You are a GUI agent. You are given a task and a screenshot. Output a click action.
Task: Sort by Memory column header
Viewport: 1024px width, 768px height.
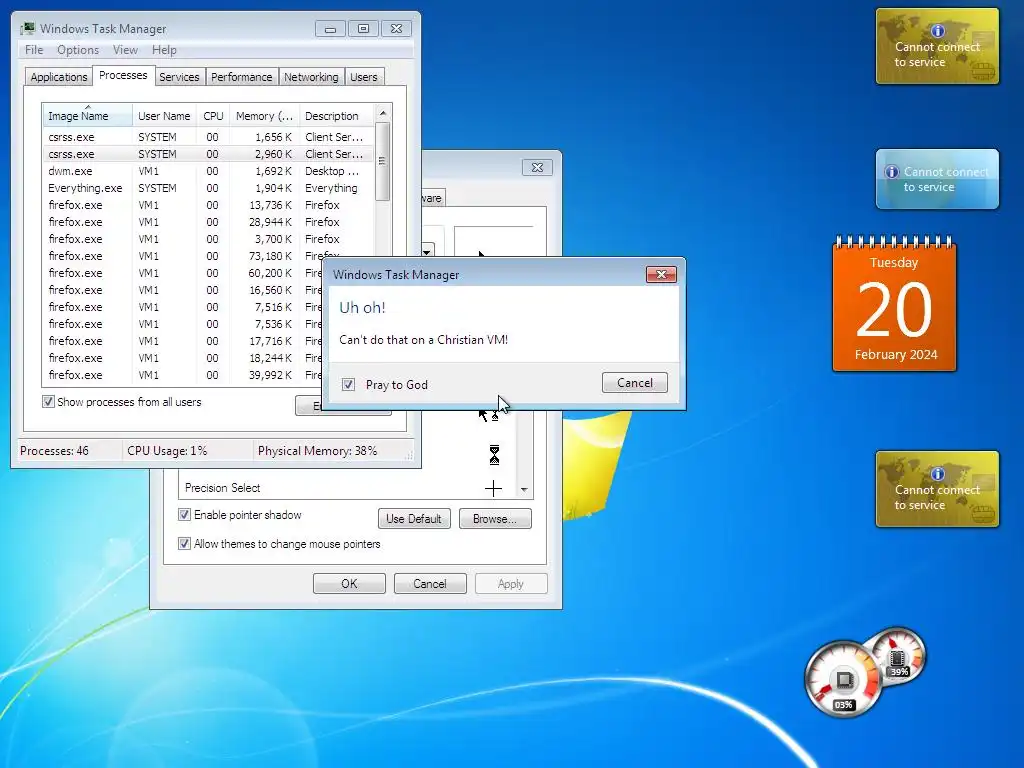pyautogui.click(x=264, y=116)
